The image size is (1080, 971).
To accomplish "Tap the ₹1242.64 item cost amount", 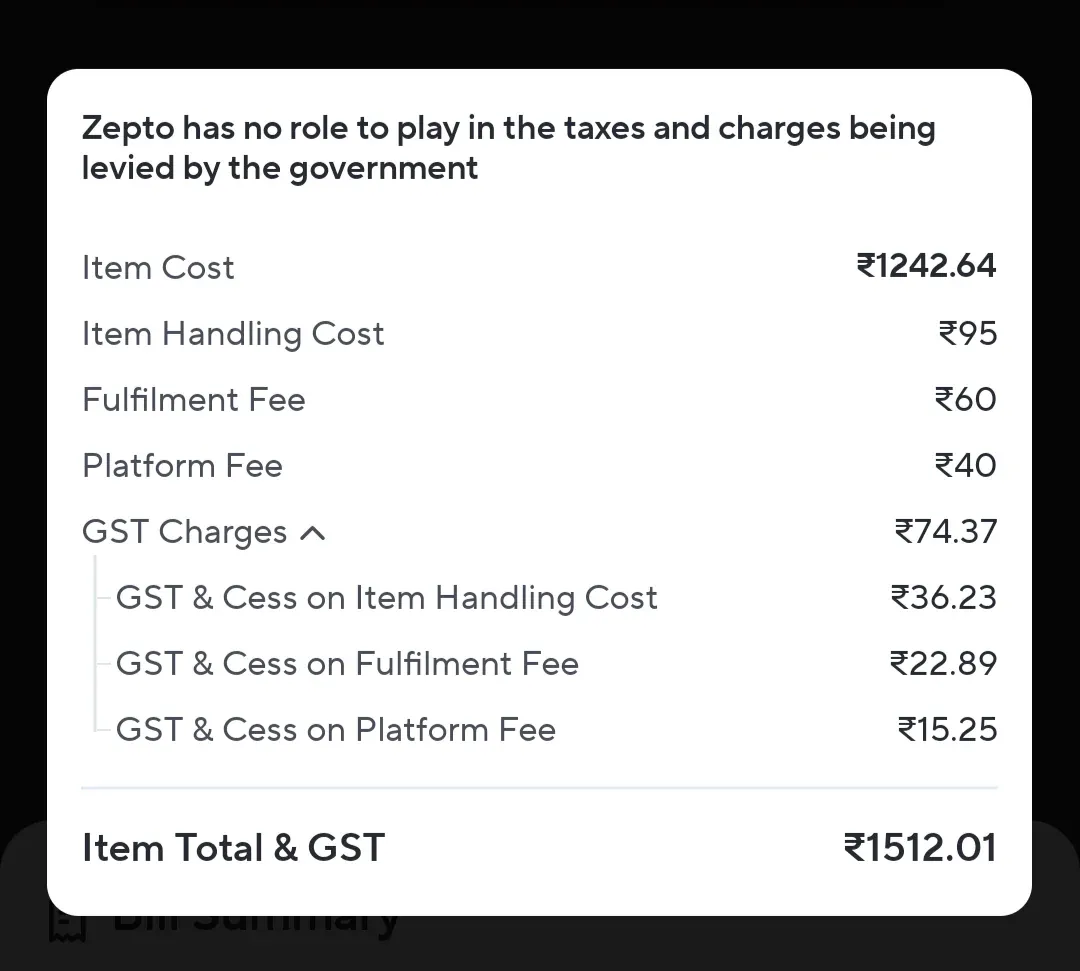I will coord(926,266).
